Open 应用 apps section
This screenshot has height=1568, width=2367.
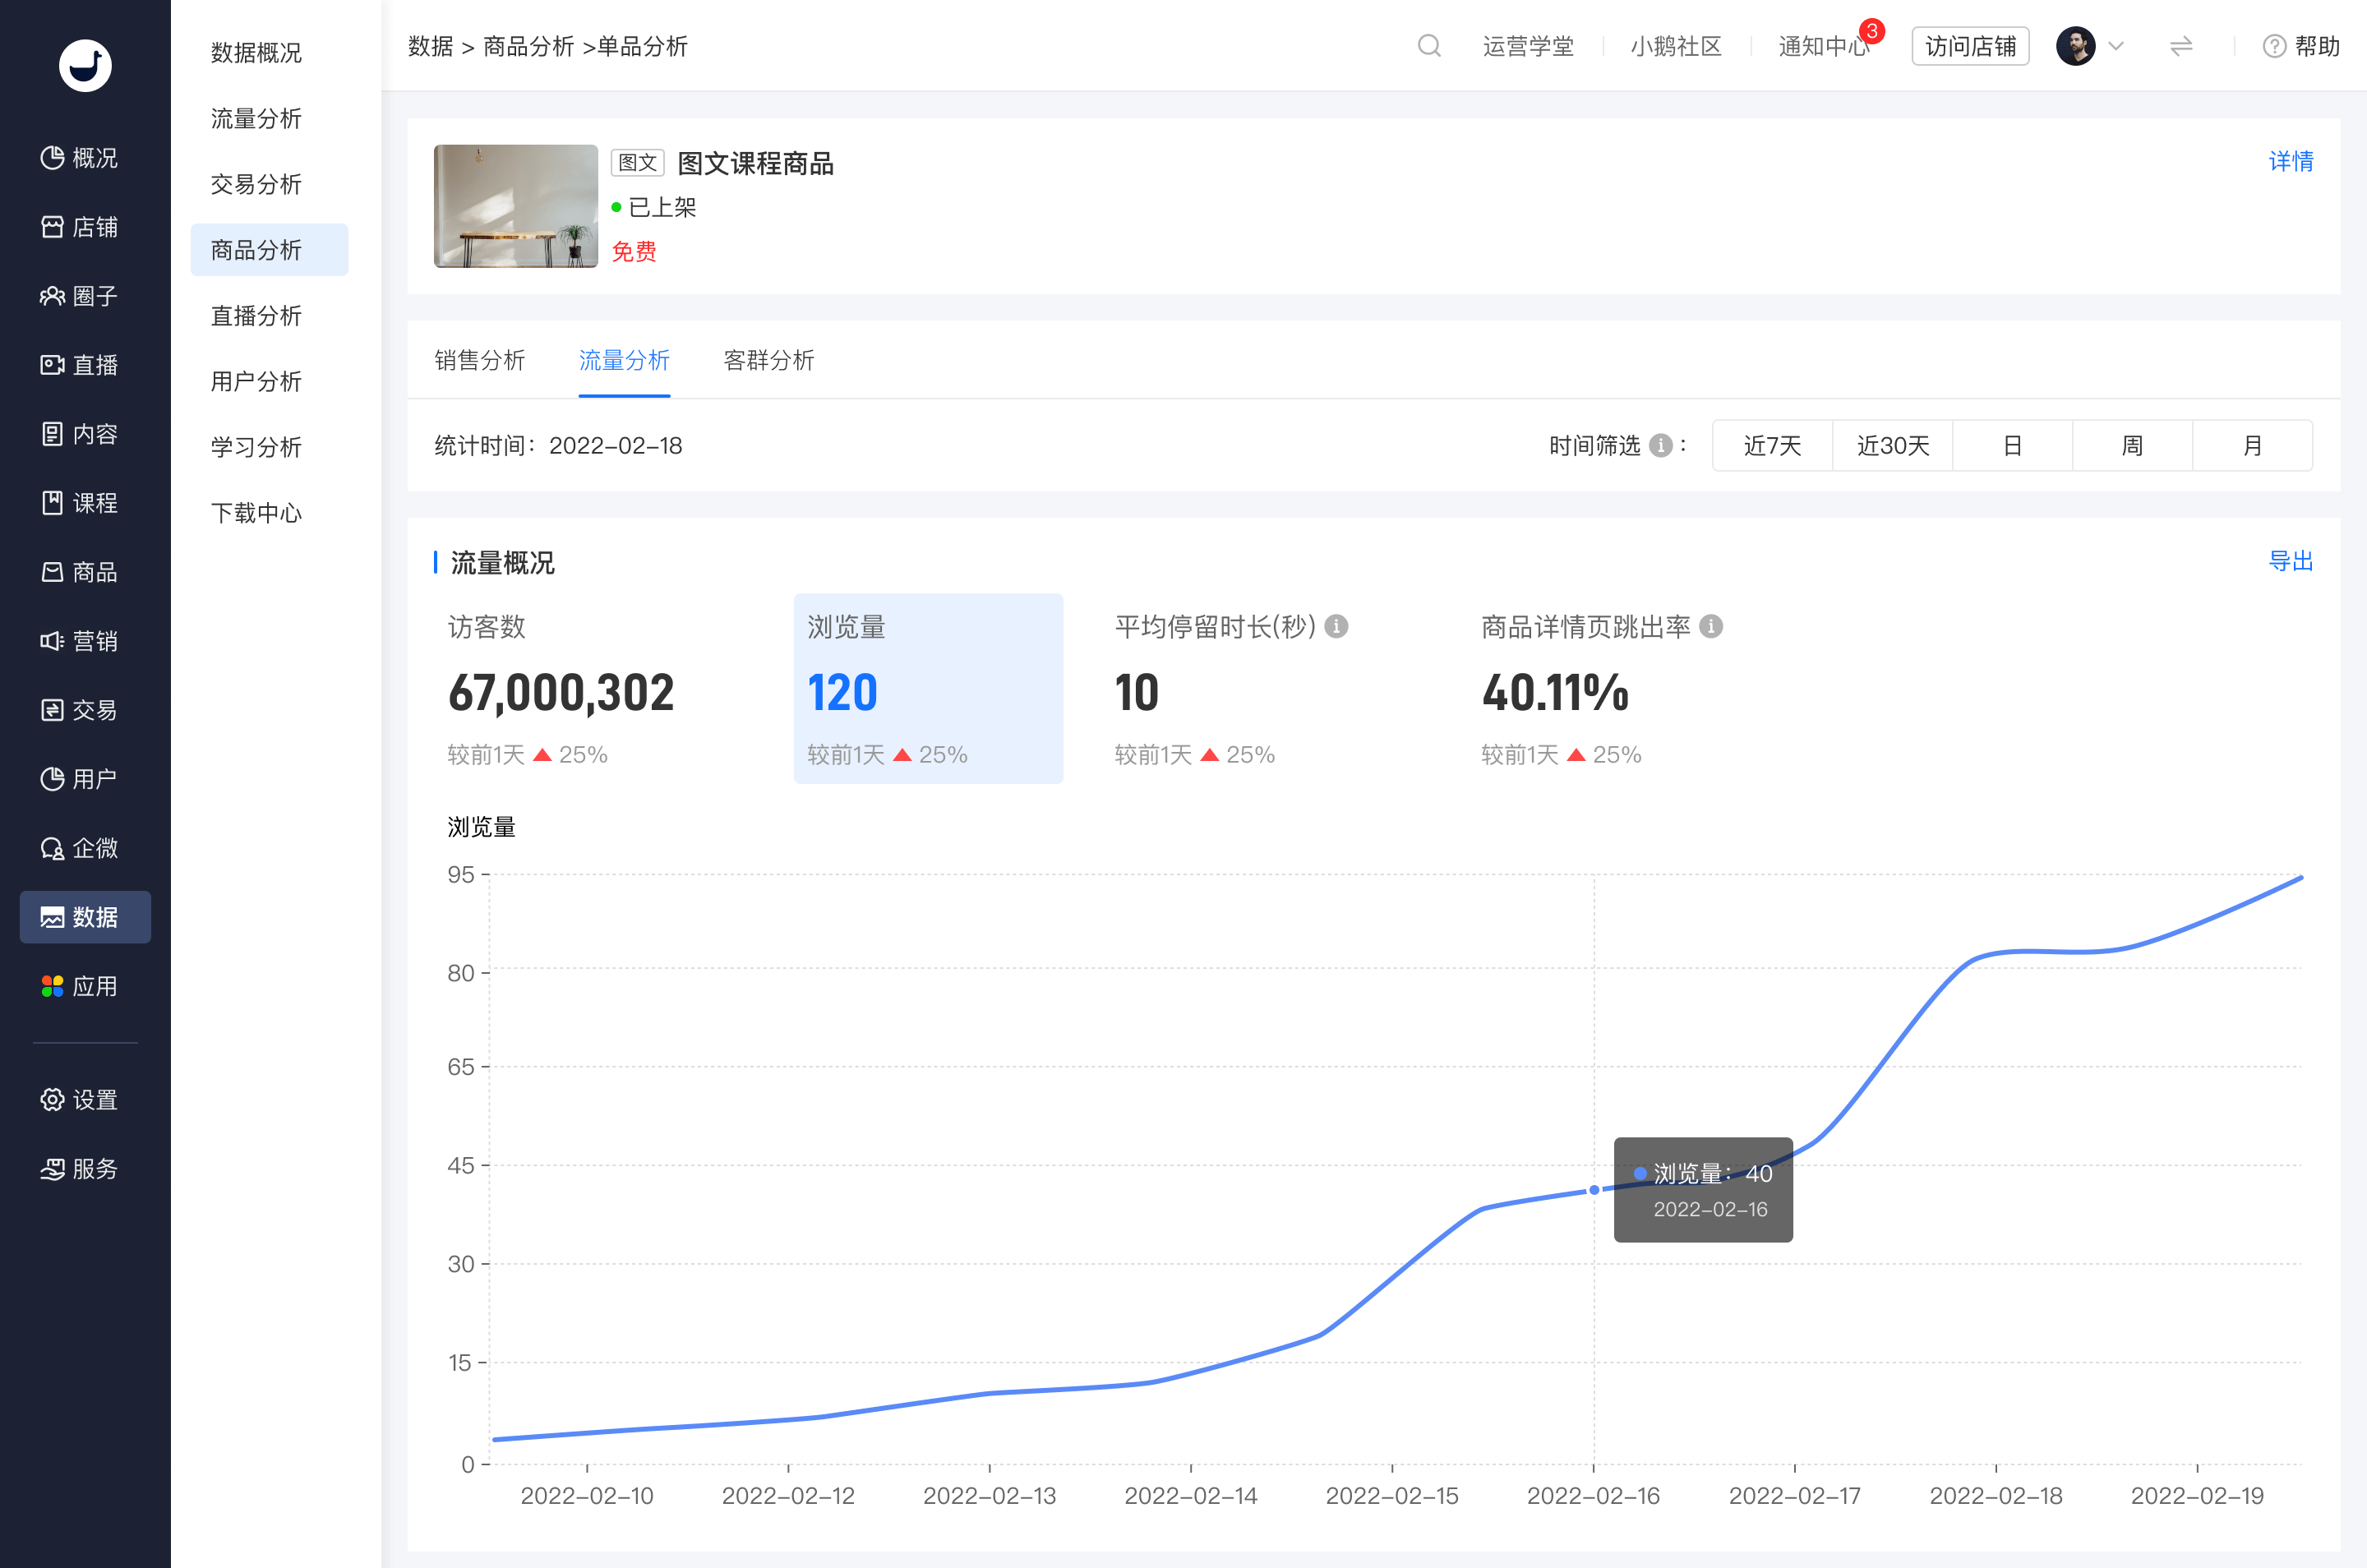[x=80, y=986]
